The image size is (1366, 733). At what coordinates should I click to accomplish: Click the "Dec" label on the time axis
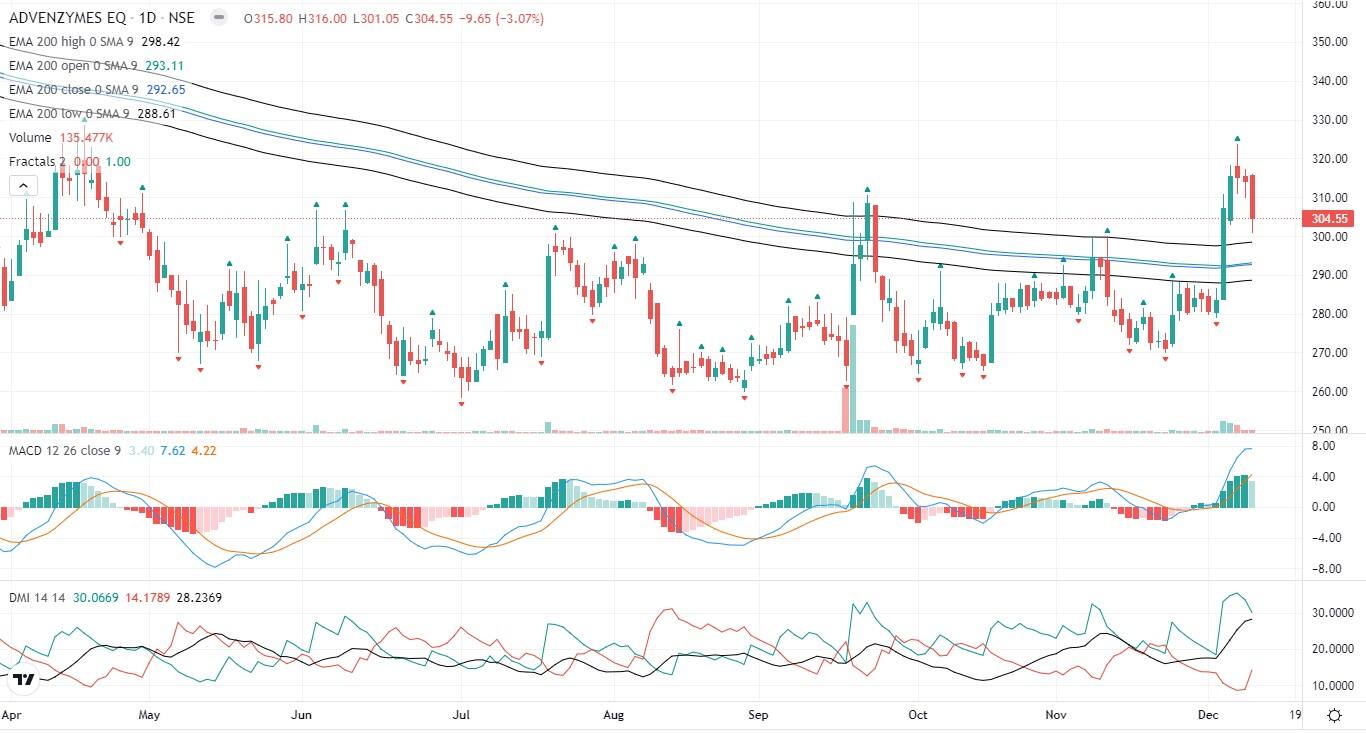click(1208, 715)
